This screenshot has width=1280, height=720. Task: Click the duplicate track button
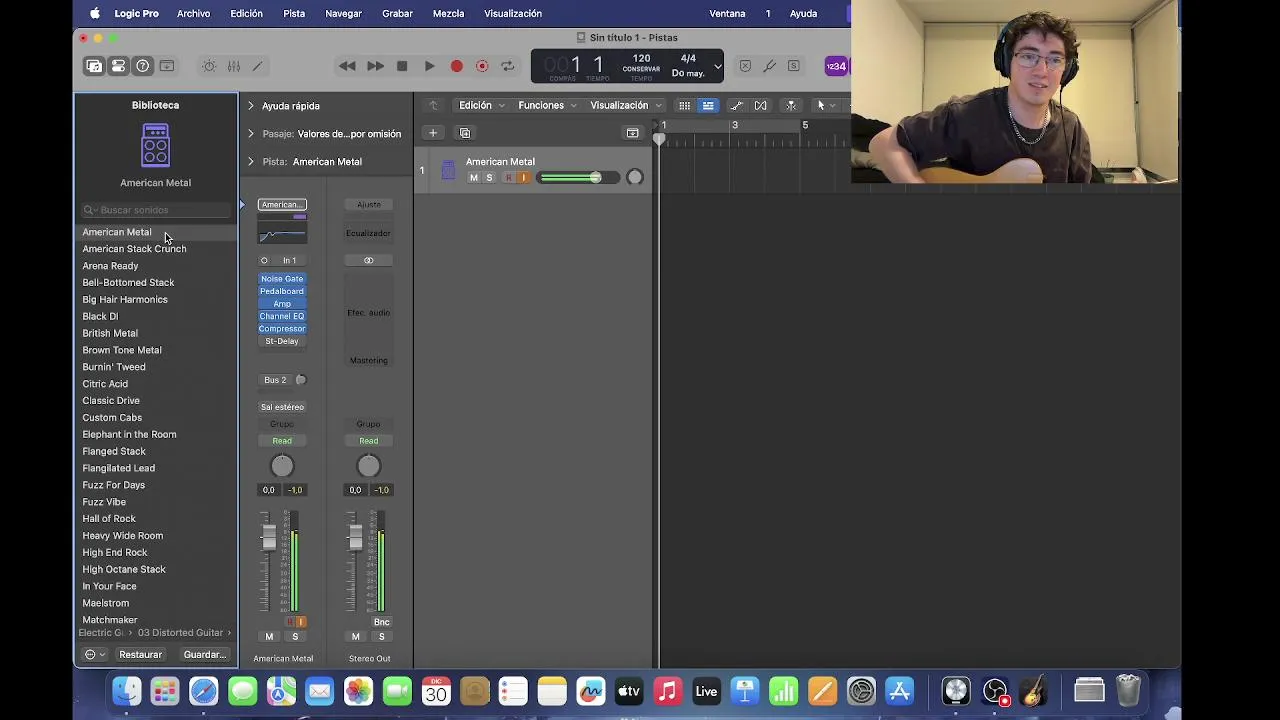coord(465,133)
